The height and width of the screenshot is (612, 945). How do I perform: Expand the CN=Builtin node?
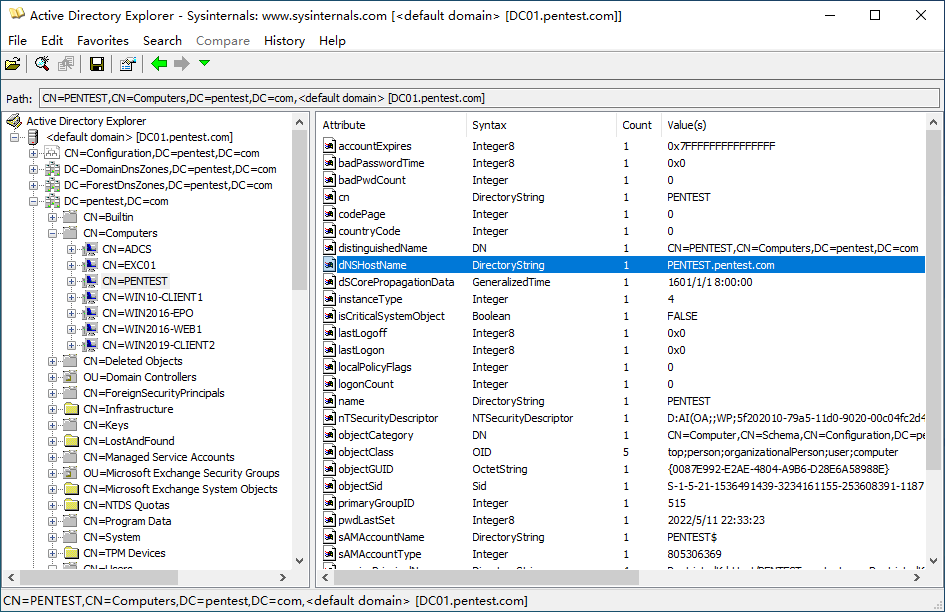click(52, 217)
